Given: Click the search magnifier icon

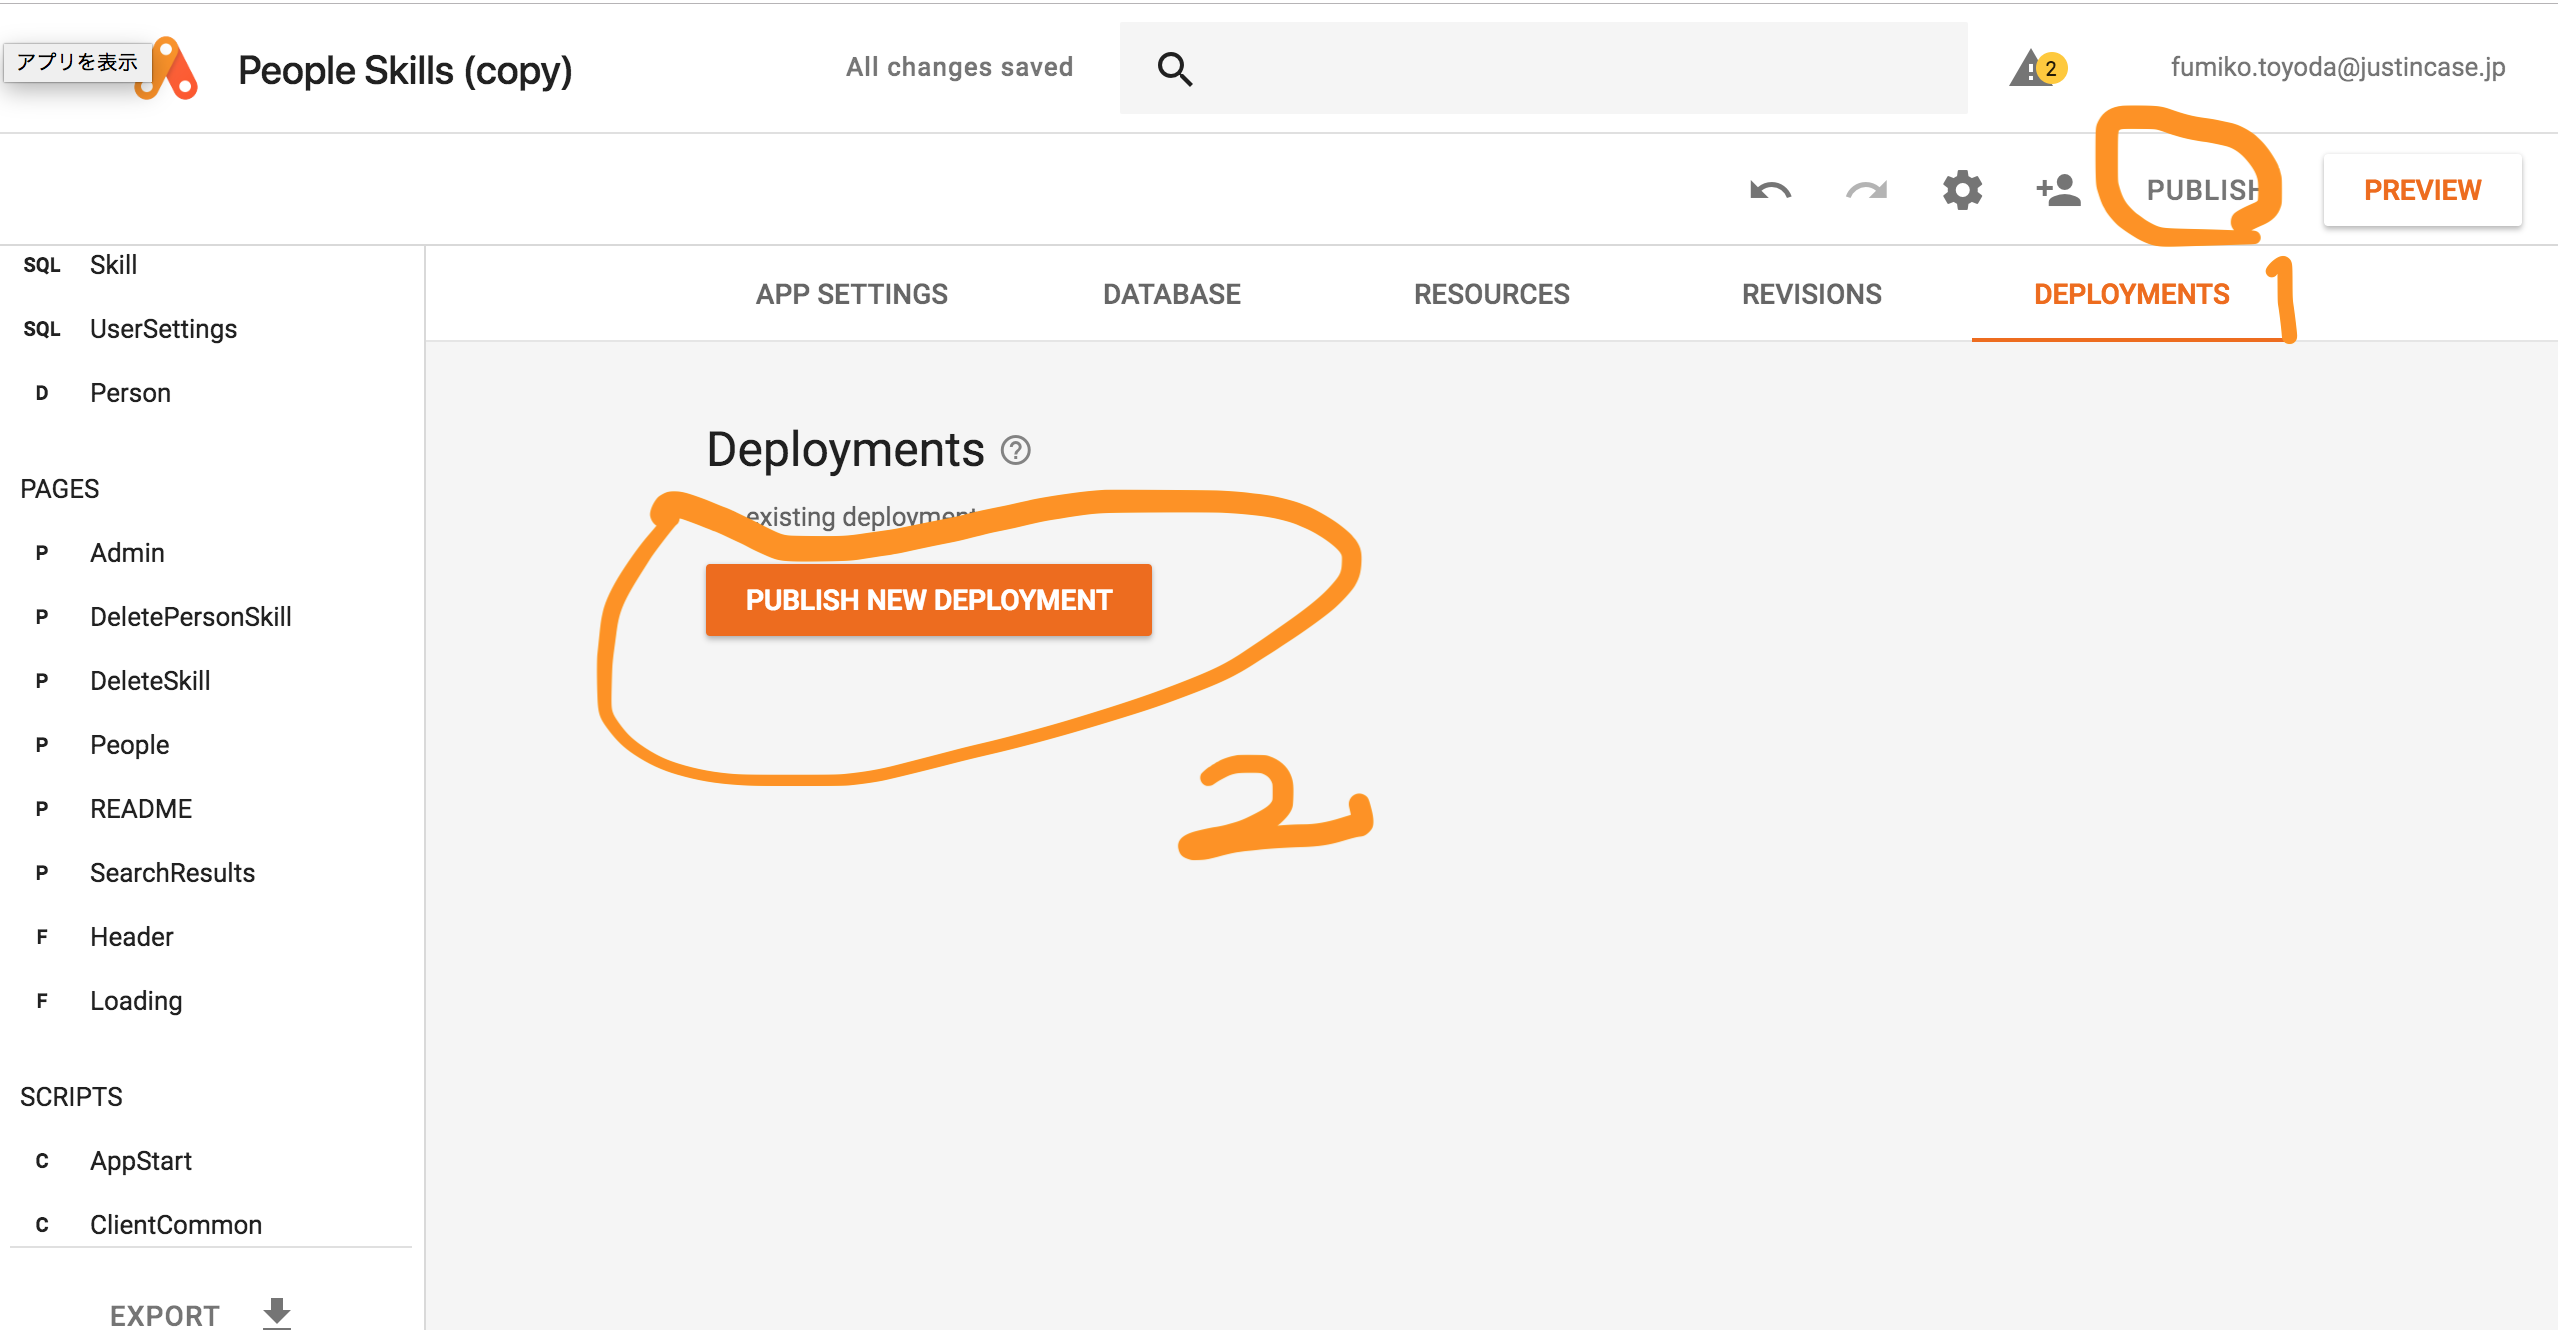Looking at the screenshot, I should 1174,69.
